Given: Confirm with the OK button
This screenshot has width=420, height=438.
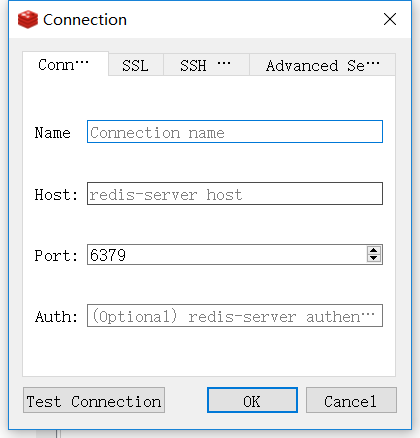Looking at the screenshot, I should click(x=252, y=400).
